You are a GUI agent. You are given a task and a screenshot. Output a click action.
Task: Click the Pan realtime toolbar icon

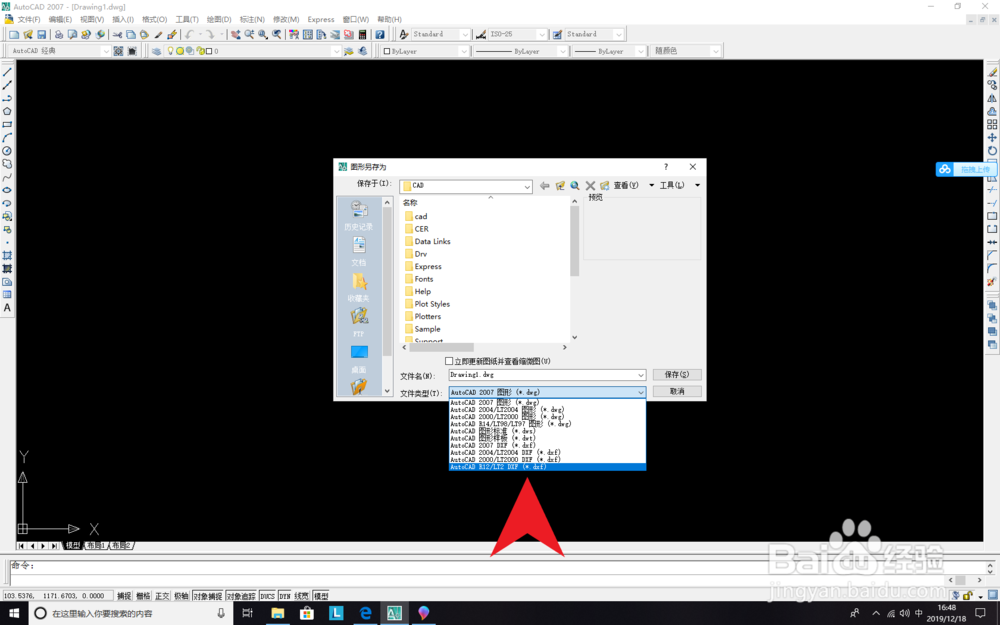pyautogui.click(x=235, y=34)
